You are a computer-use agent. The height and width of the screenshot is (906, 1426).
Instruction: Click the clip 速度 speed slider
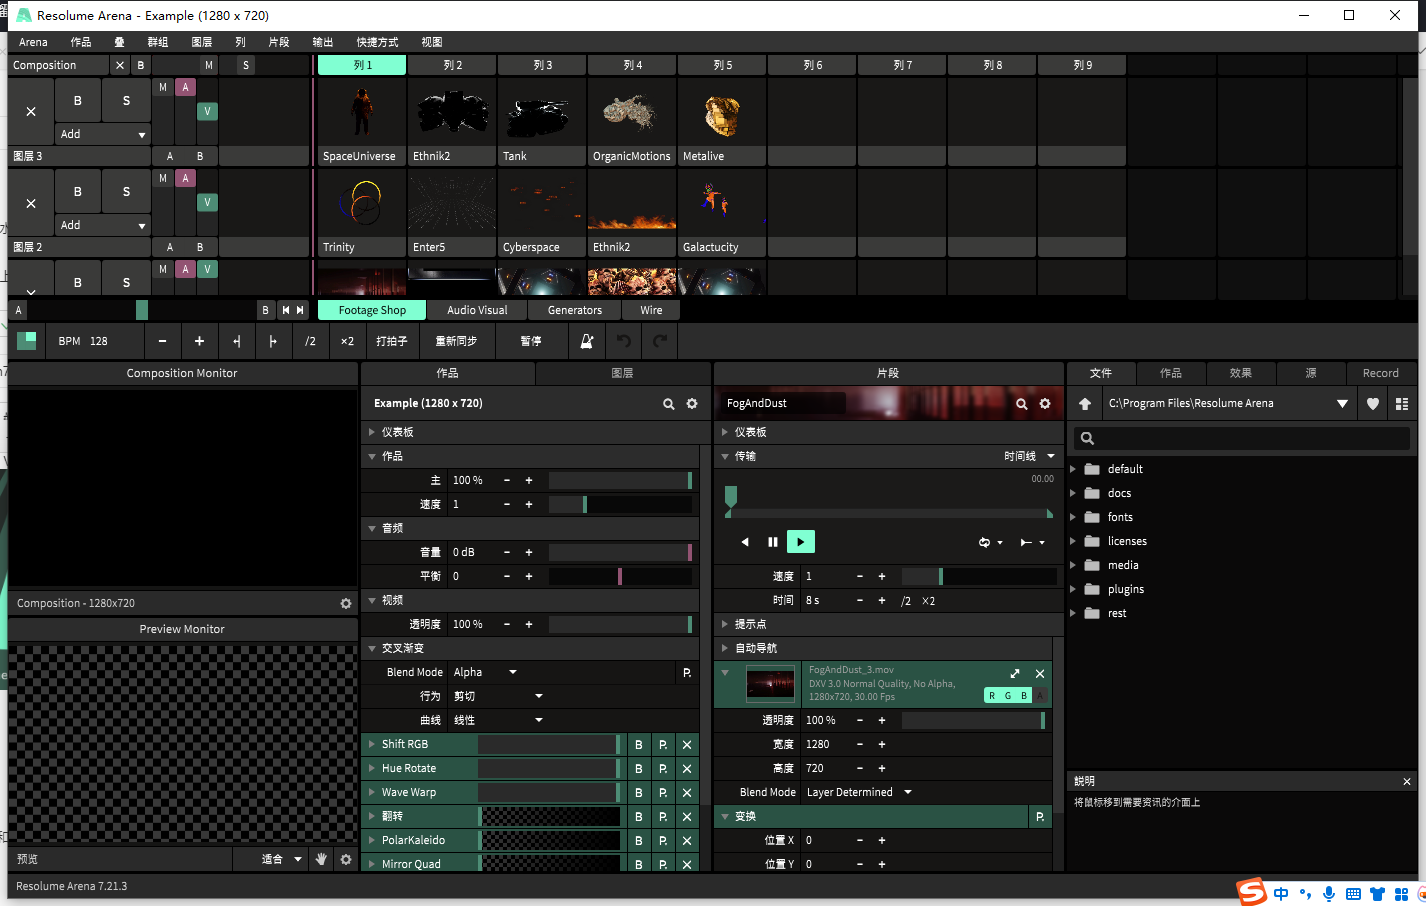(979, 577)
